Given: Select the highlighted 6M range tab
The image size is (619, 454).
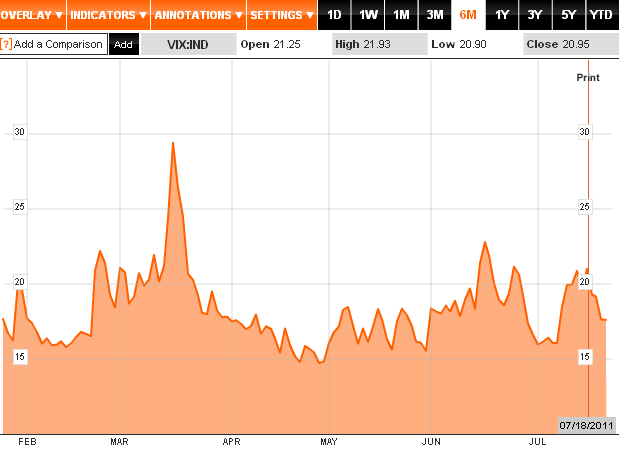Looking at the screenshot, I should tap(467, 15).
